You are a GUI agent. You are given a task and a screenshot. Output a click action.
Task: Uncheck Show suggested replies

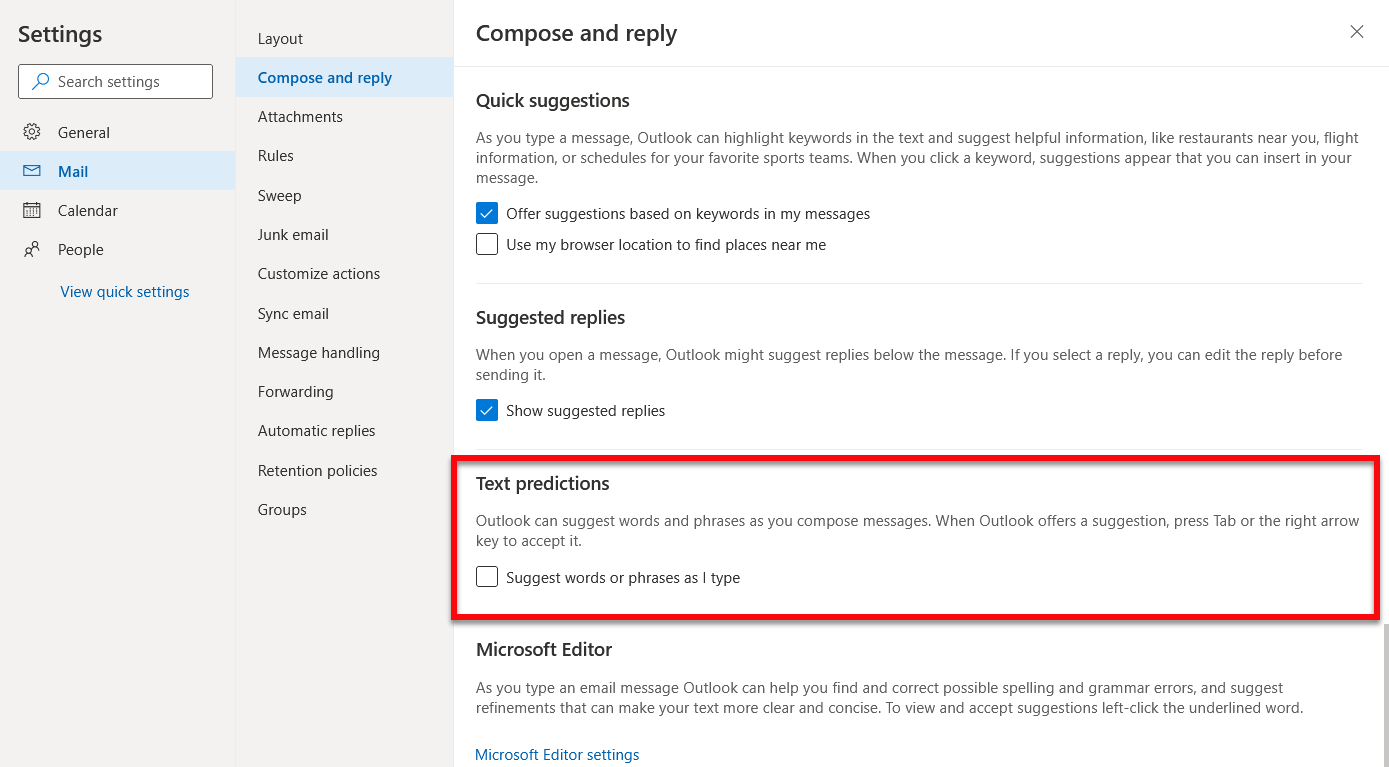tap(487, 410)
